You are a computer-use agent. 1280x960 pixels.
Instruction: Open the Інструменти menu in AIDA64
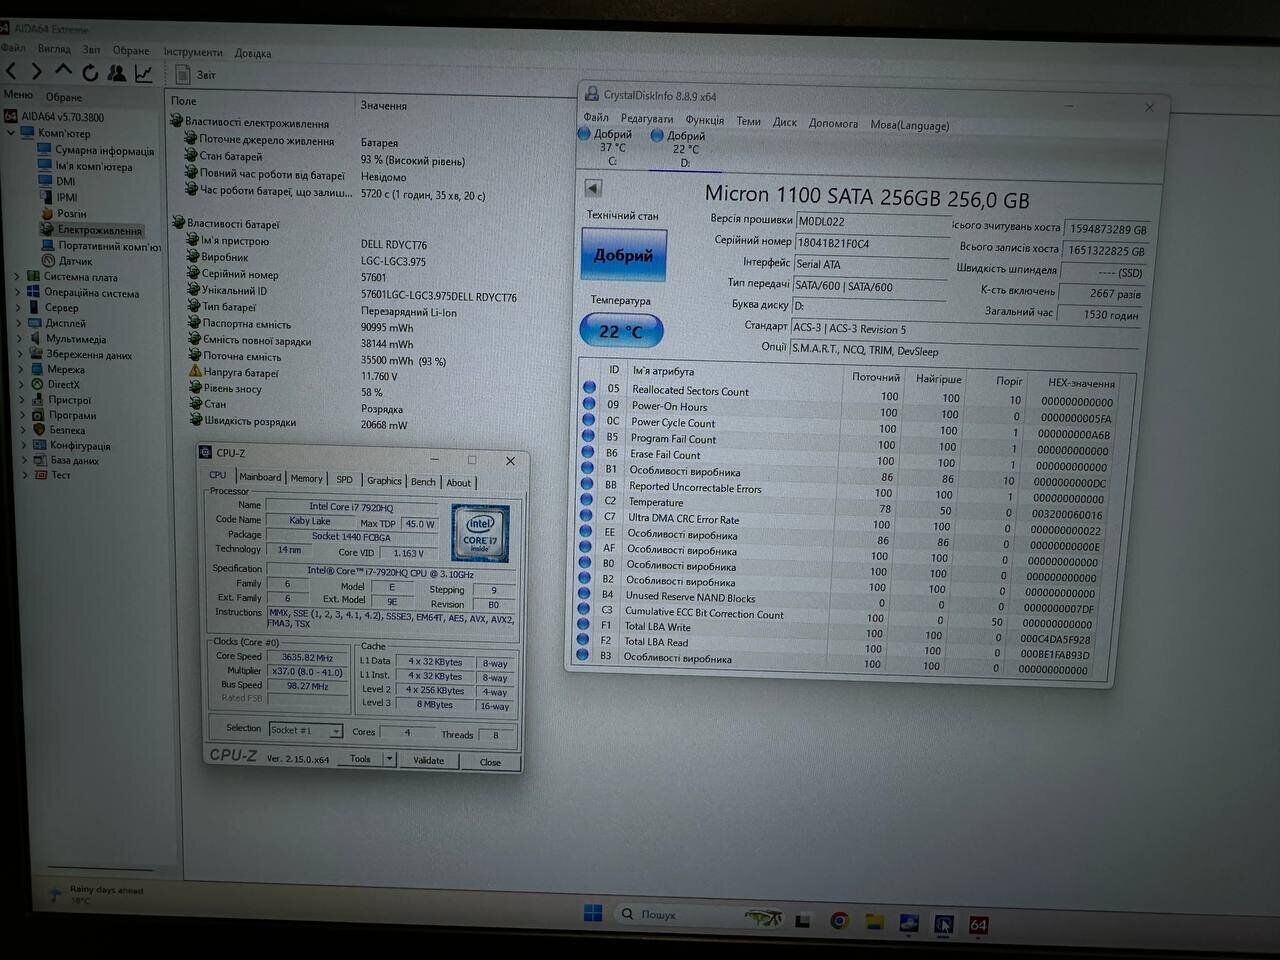[x=193, y=52]
